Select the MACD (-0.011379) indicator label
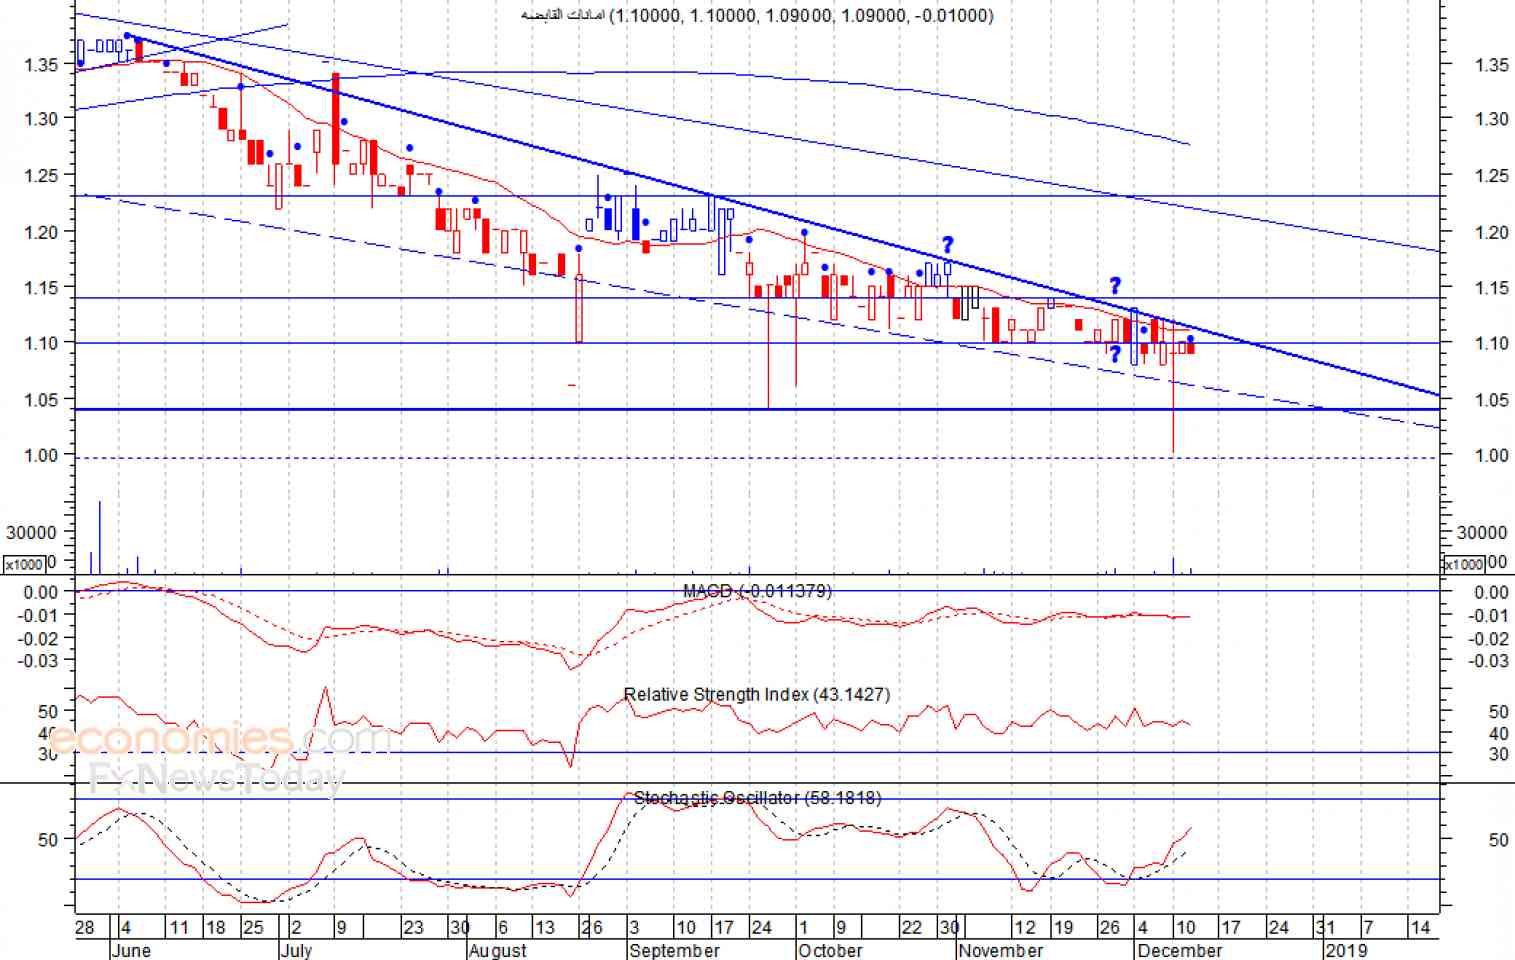The image size is (1515, 960). point(757,591)
